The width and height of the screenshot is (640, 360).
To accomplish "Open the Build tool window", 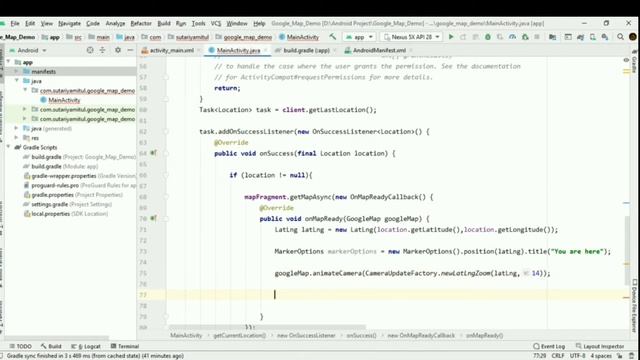I will [51, 346].
